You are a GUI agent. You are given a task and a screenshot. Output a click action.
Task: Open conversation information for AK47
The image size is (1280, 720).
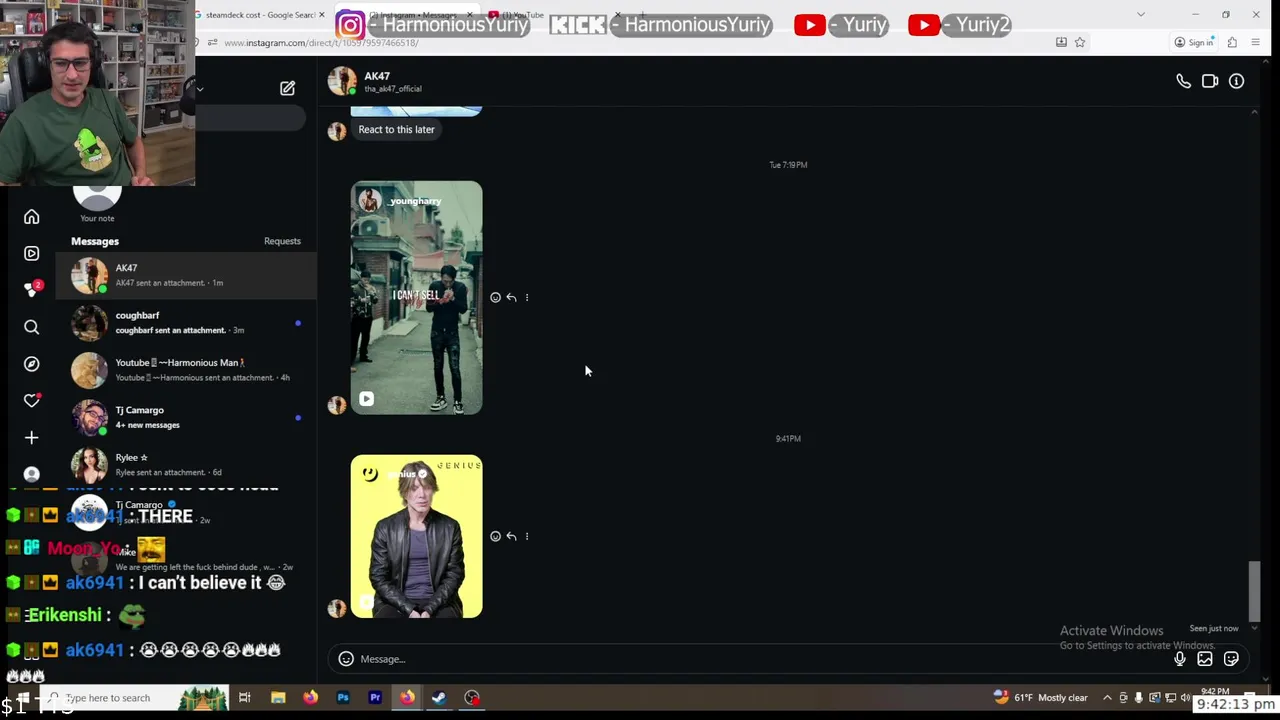(x=1237, y=81)
